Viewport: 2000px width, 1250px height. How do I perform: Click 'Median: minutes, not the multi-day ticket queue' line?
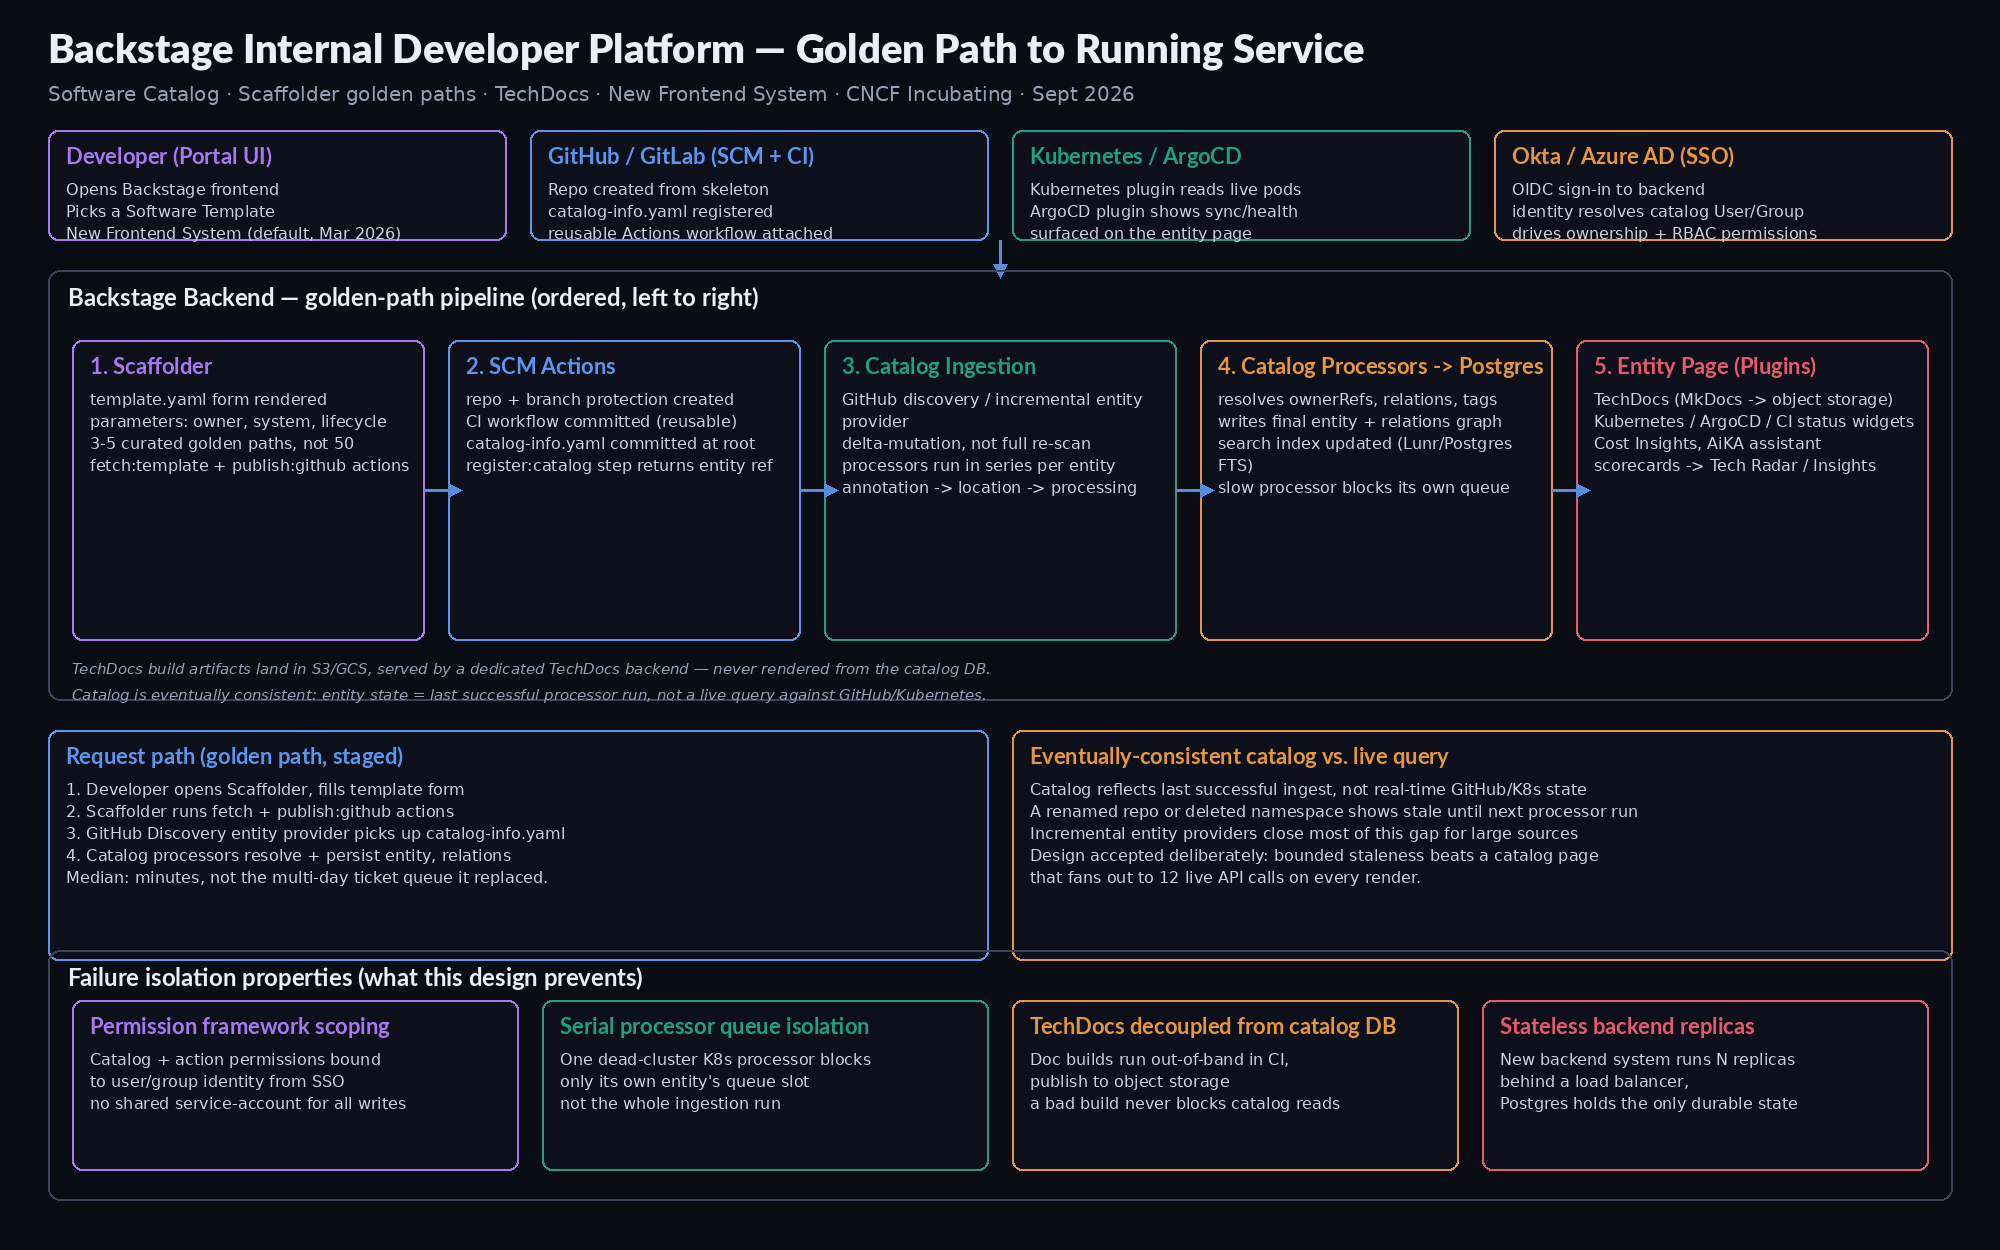[307, 877]
